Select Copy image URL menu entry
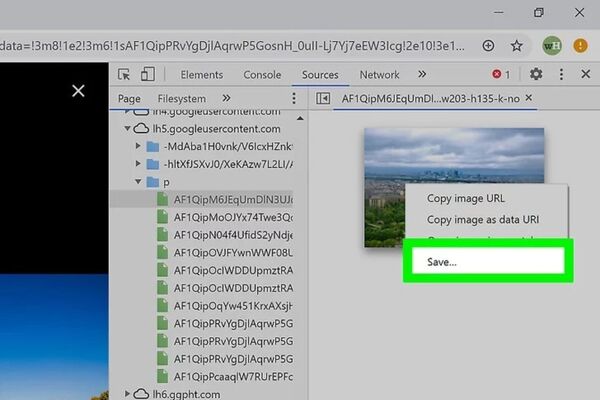Viewport: 600px width, 400px height. 466,198
